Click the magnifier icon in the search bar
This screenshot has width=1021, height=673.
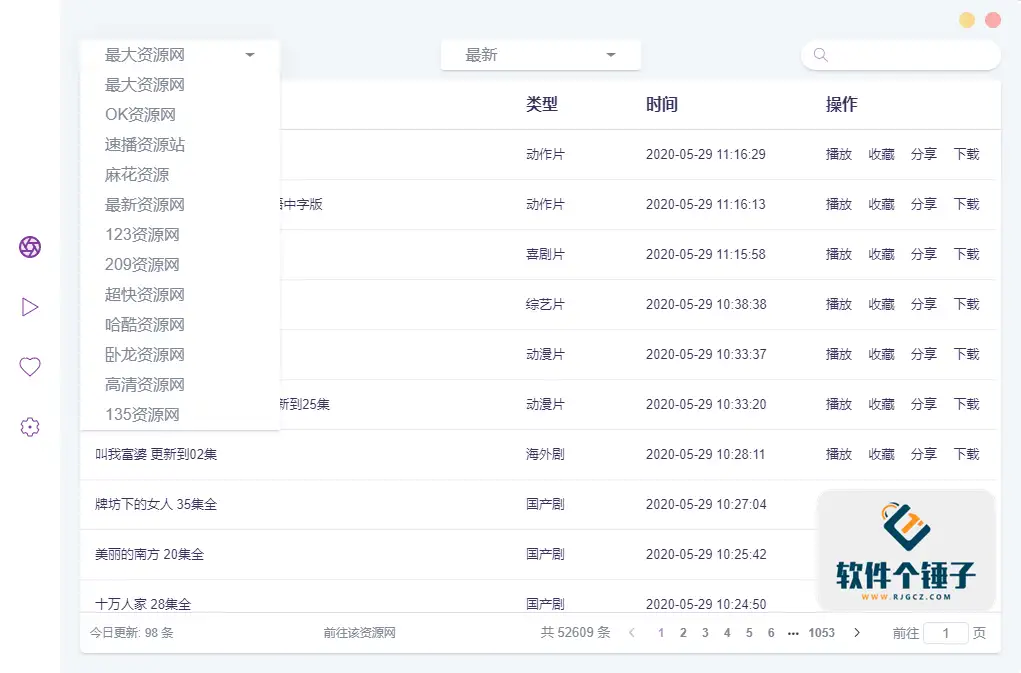click(819, 55)
